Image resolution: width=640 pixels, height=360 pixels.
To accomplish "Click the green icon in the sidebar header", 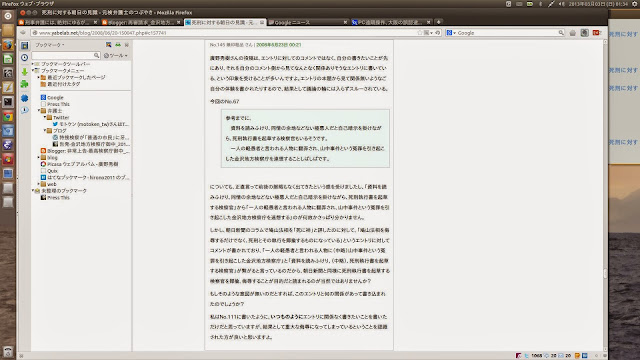I will [x=118, y=45].
